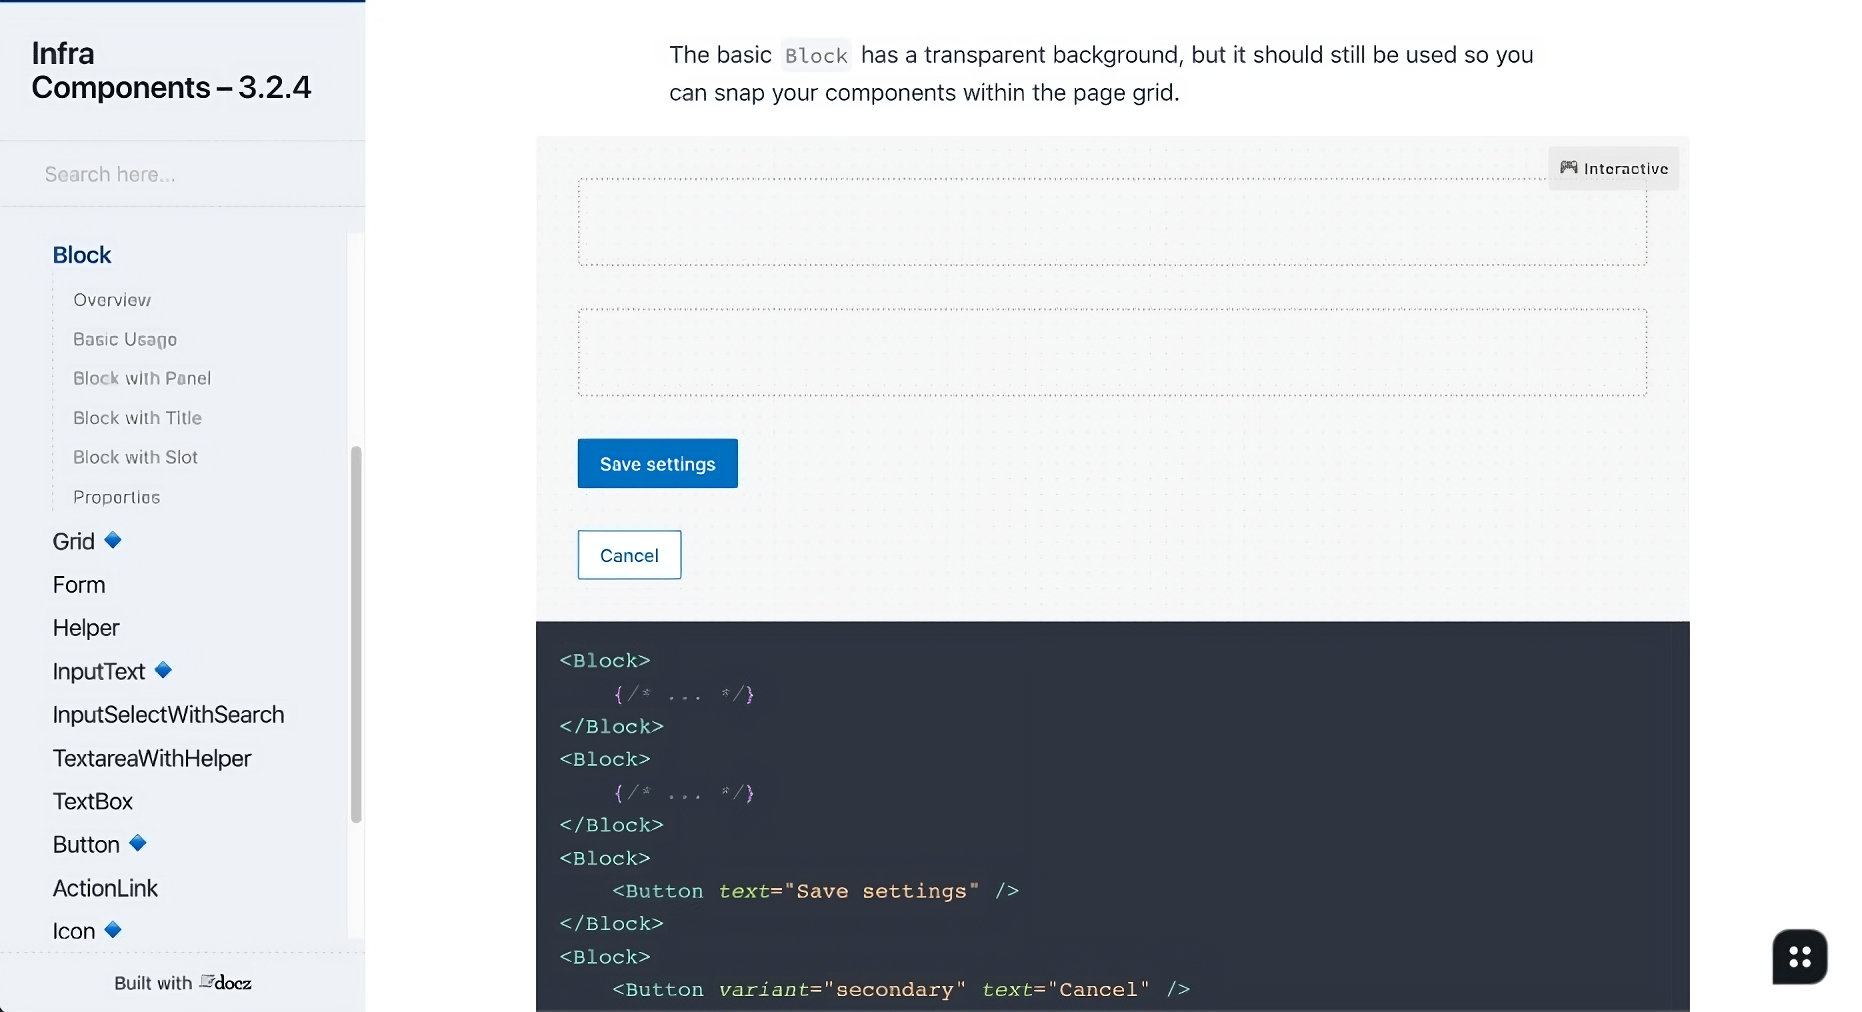This screenshot has height=1012, width=1862.
Task: Open the Properties page
Action: click(x=116, y=496)
